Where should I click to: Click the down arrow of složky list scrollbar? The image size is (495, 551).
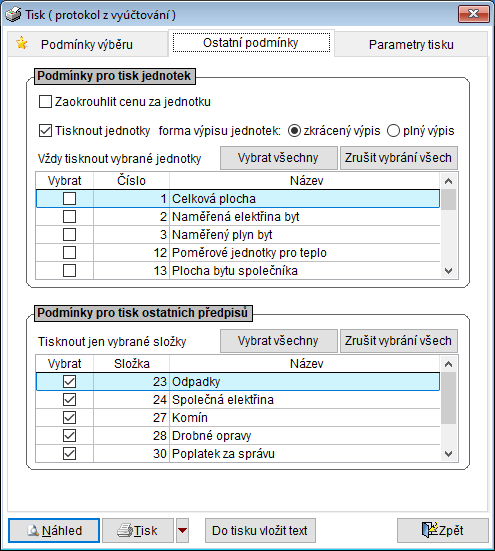(448, 454)
